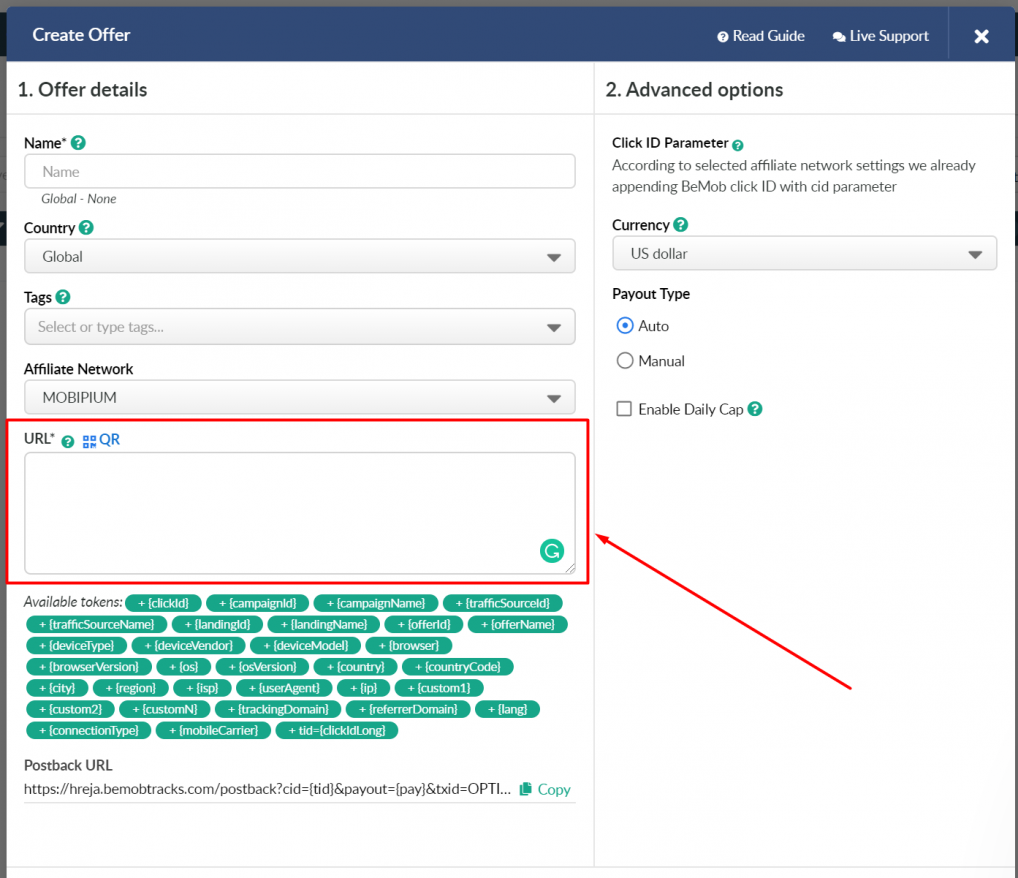
Task: Open the Currency dropdown set to US dollar
Action: tap(804, 254)
